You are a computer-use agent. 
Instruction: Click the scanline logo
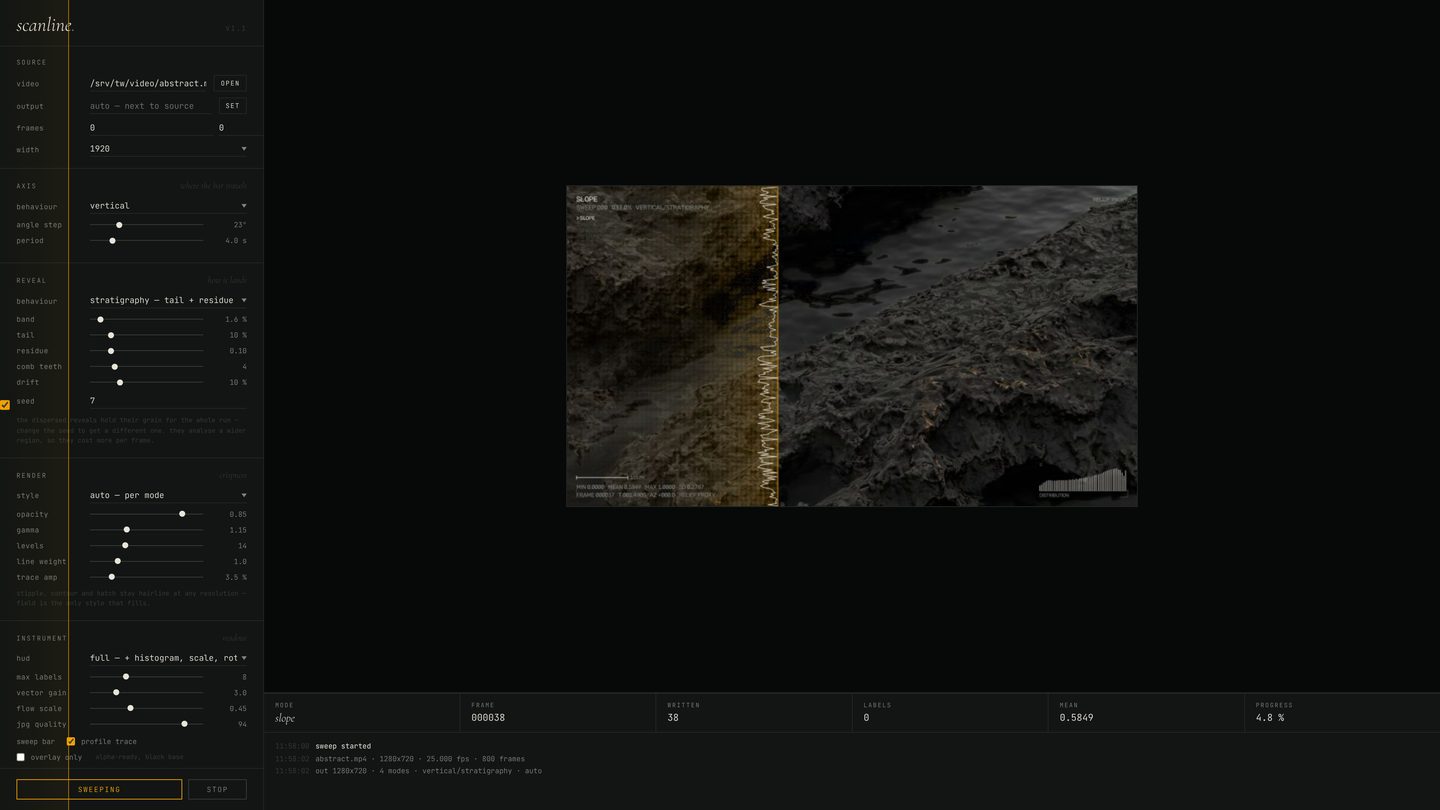(45, 26)
